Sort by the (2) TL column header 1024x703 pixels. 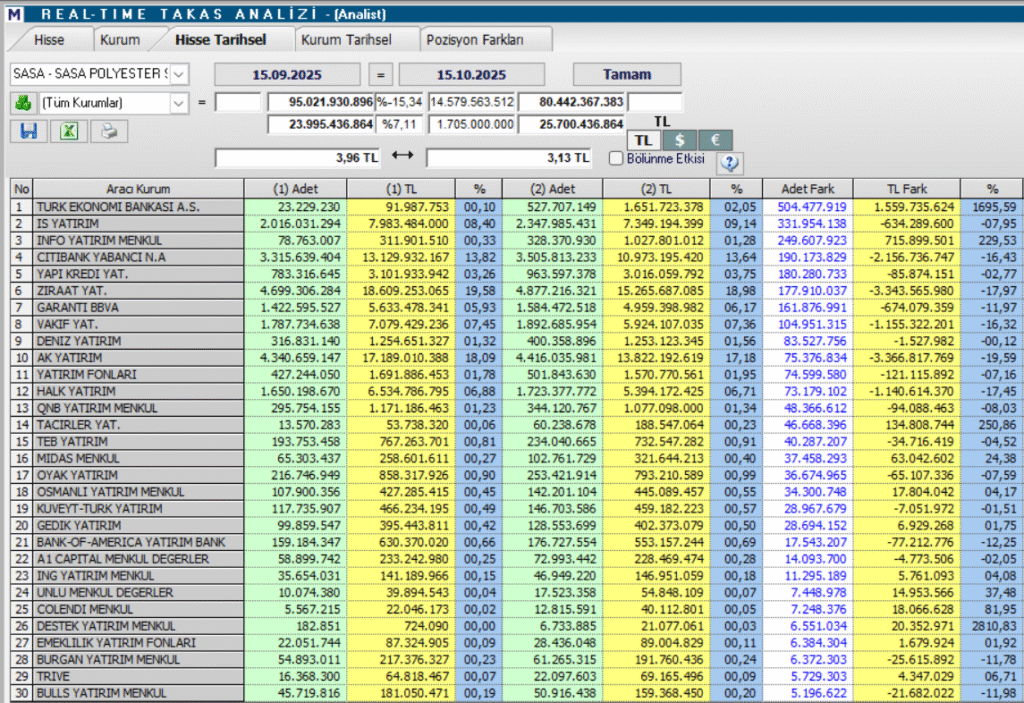pyautogui.click(x=656, y=189)
